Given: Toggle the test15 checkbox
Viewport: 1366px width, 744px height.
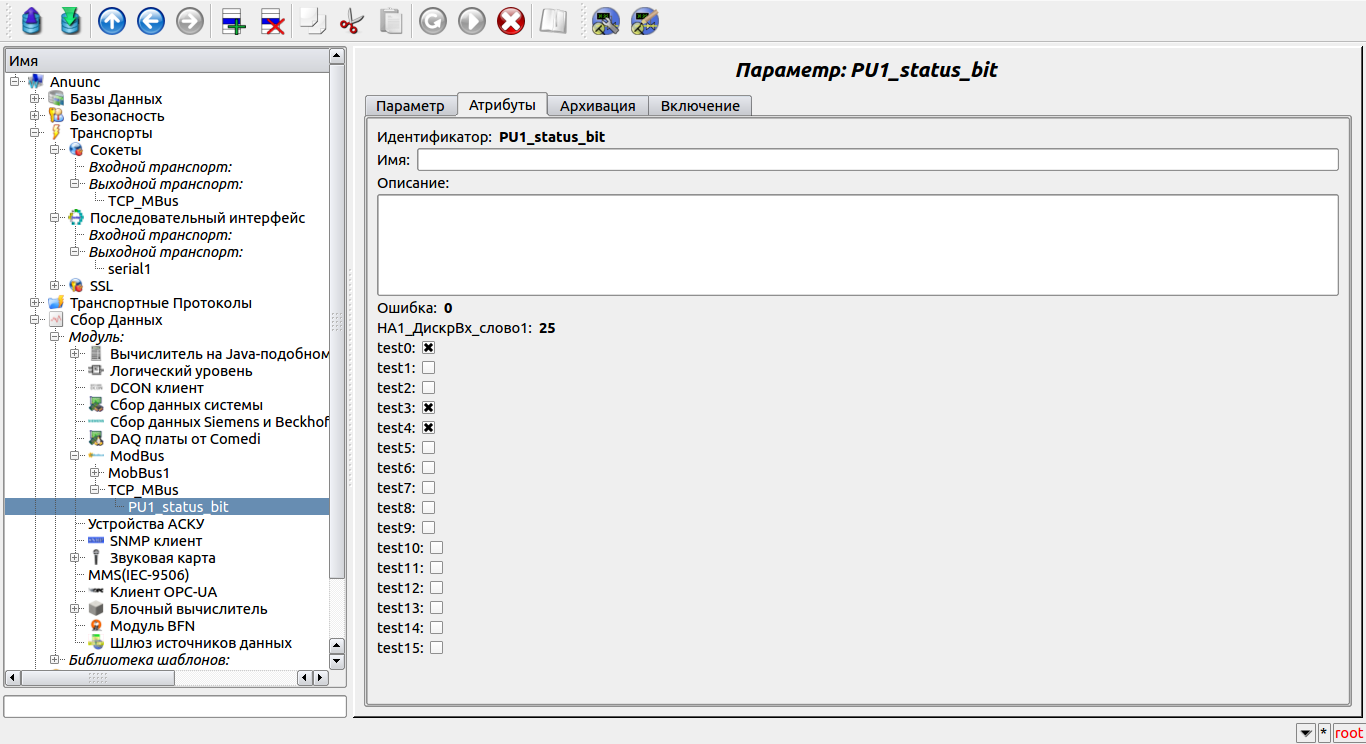Looking at the screenshot, I should point(436,648).
